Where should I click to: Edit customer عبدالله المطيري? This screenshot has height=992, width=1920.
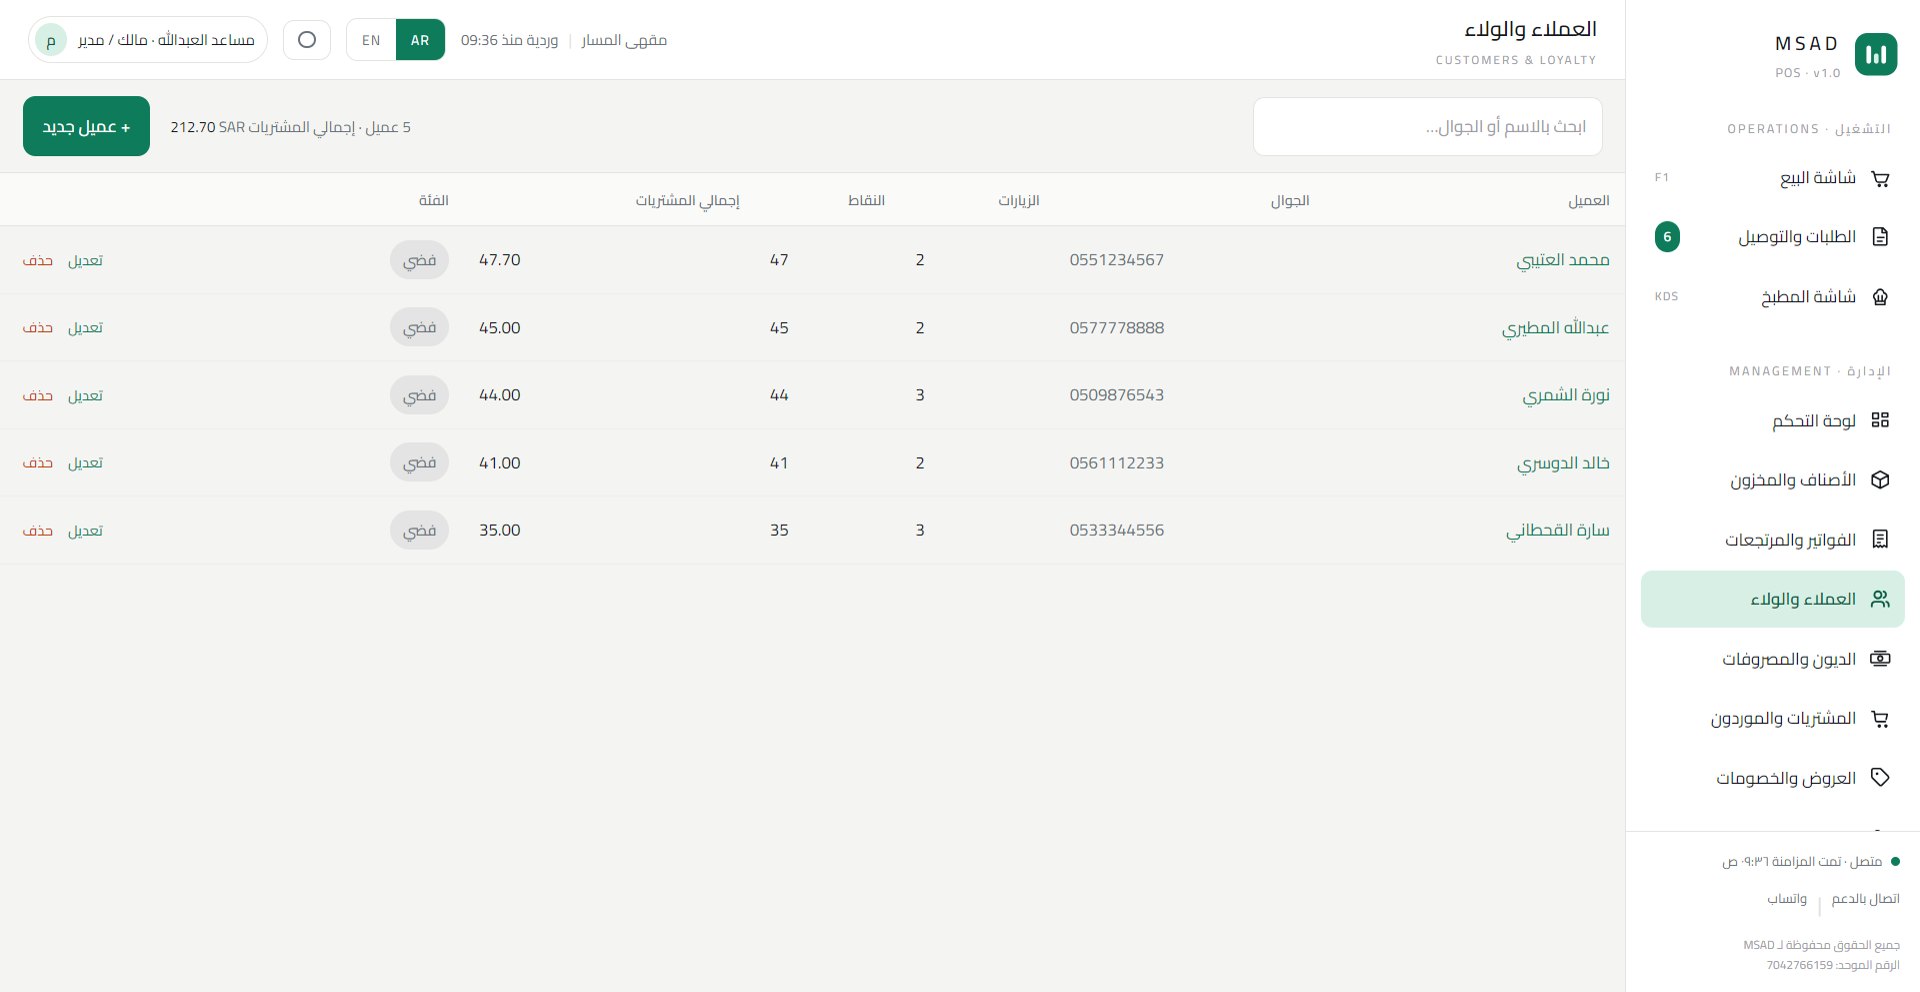(x=85, y=328)
